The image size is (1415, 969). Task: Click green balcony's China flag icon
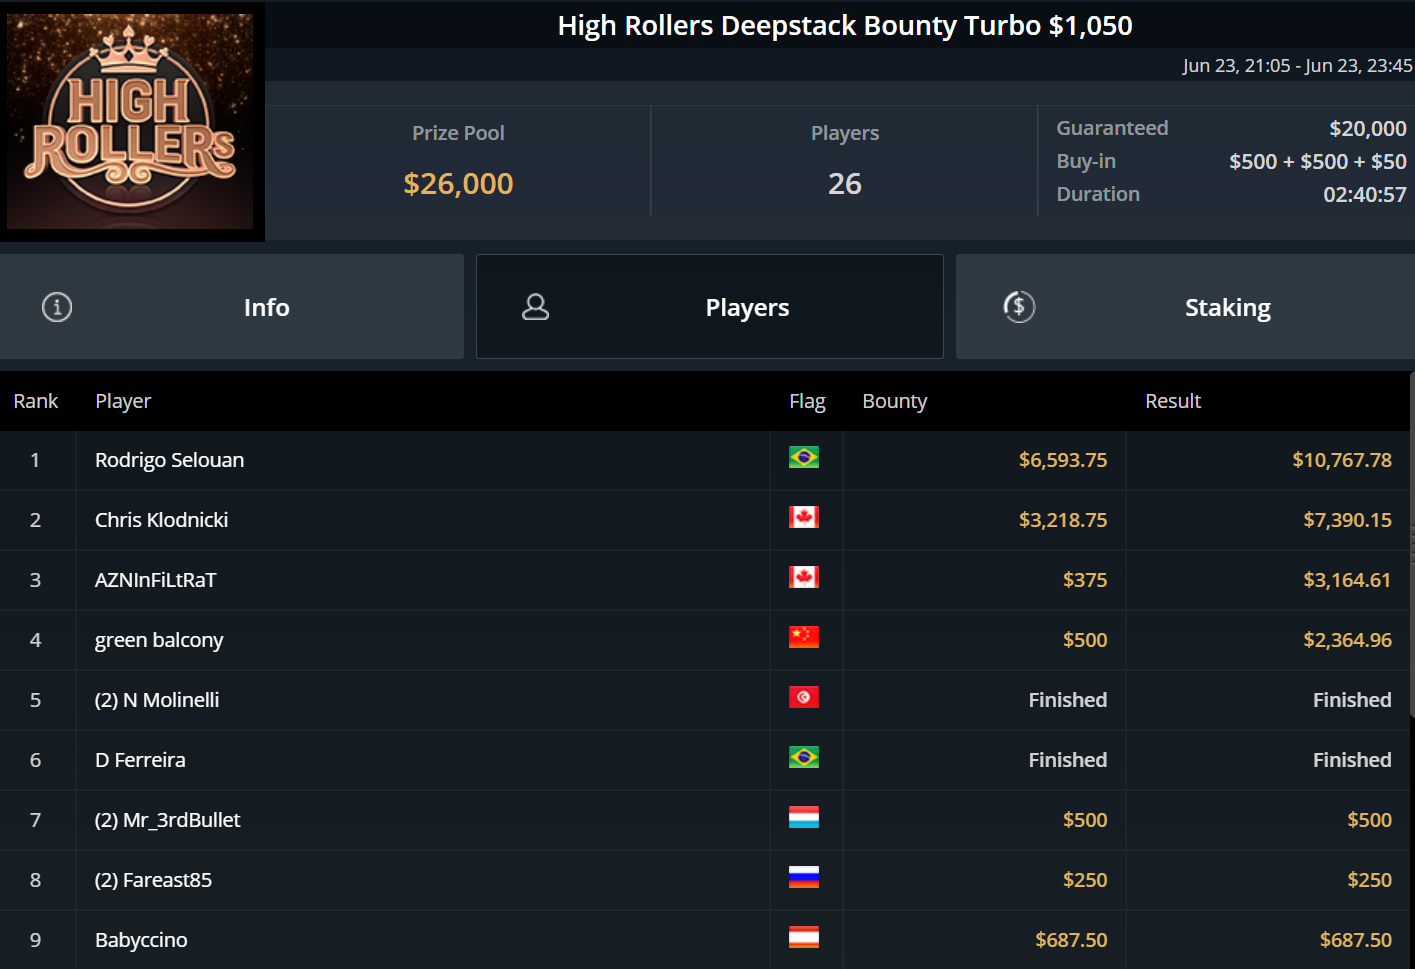coord(803,638)
